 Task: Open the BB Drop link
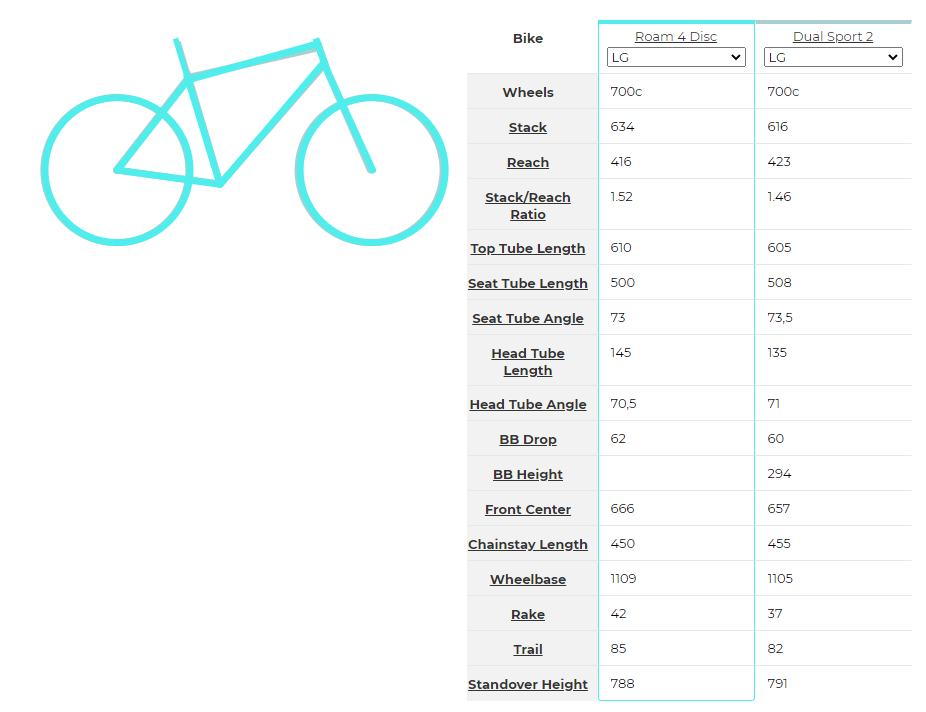(x=528, y=439)
